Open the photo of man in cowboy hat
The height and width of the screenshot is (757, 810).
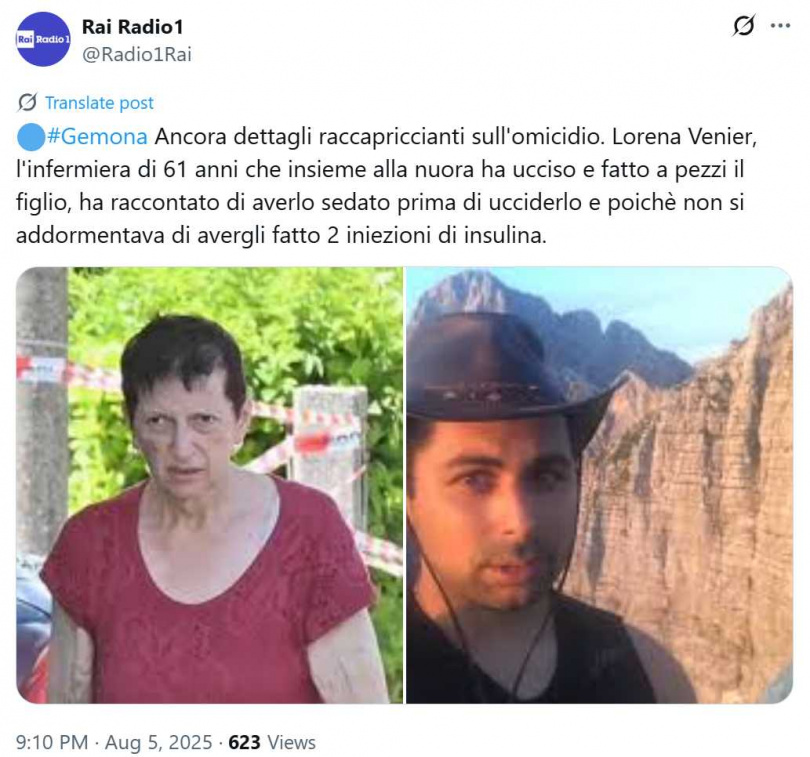(599, 485)
